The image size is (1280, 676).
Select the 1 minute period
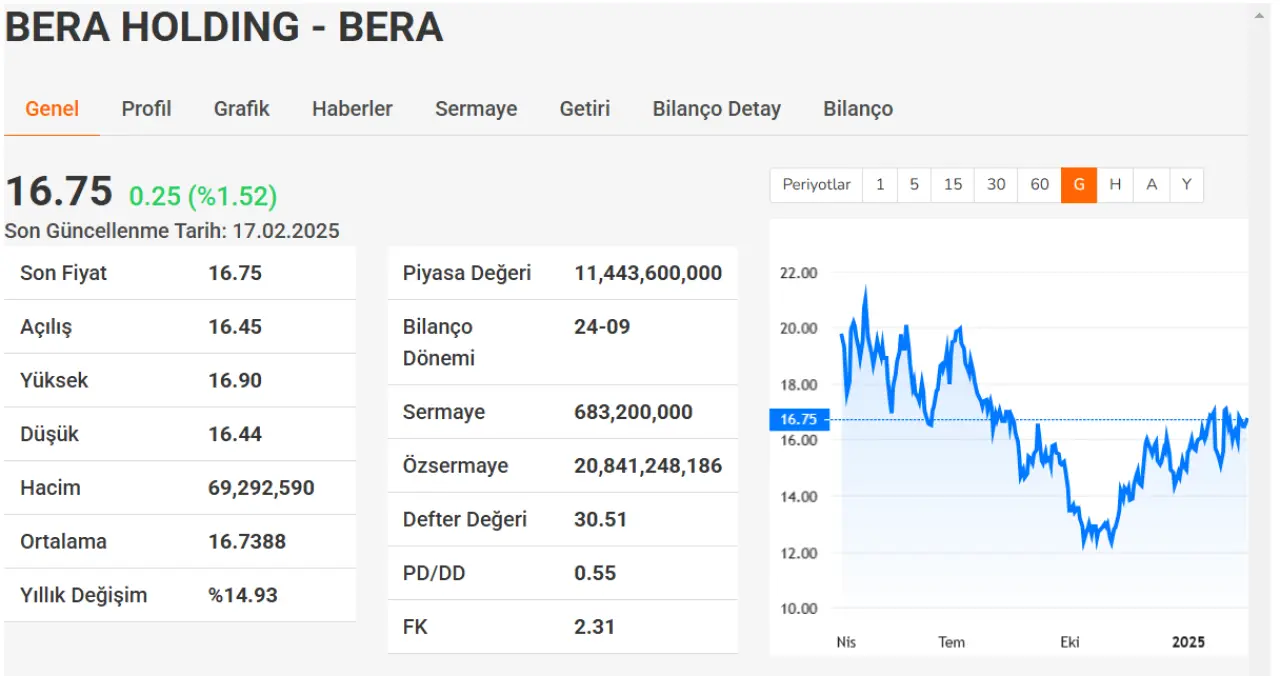point(880,185)
